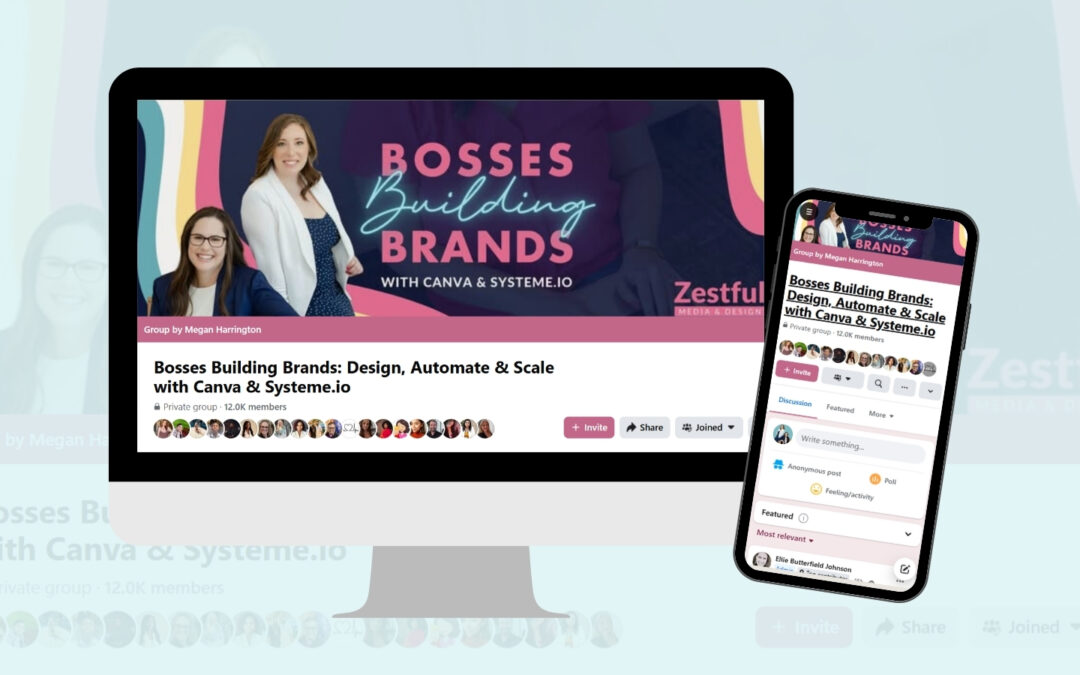Click the lock Private group label on monitor

tap(185, 407)
